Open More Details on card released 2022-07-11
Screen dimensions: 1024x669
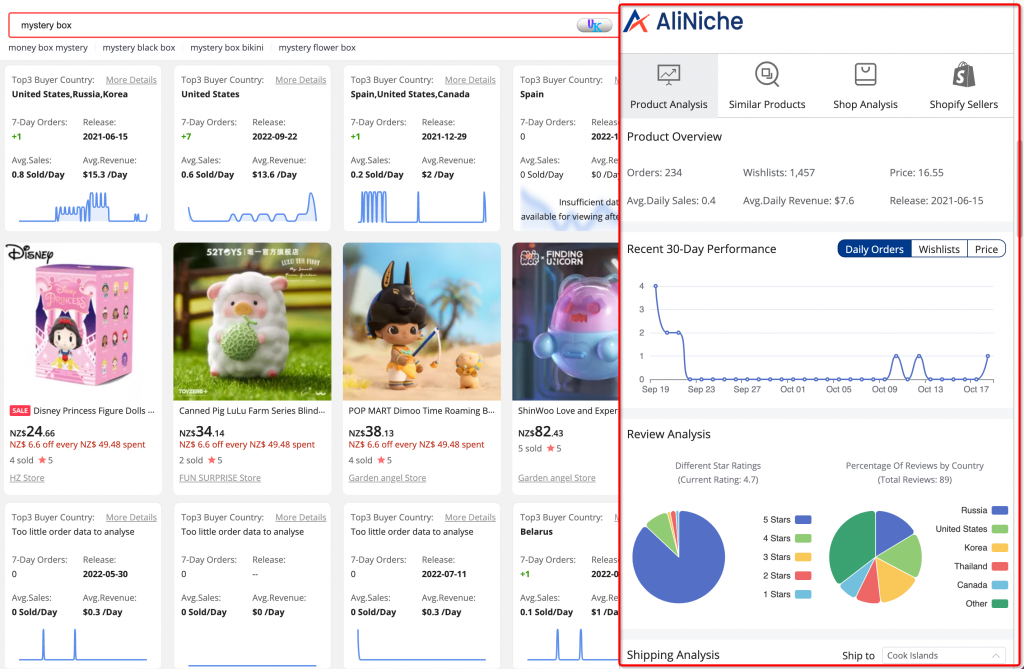[470, 517]
